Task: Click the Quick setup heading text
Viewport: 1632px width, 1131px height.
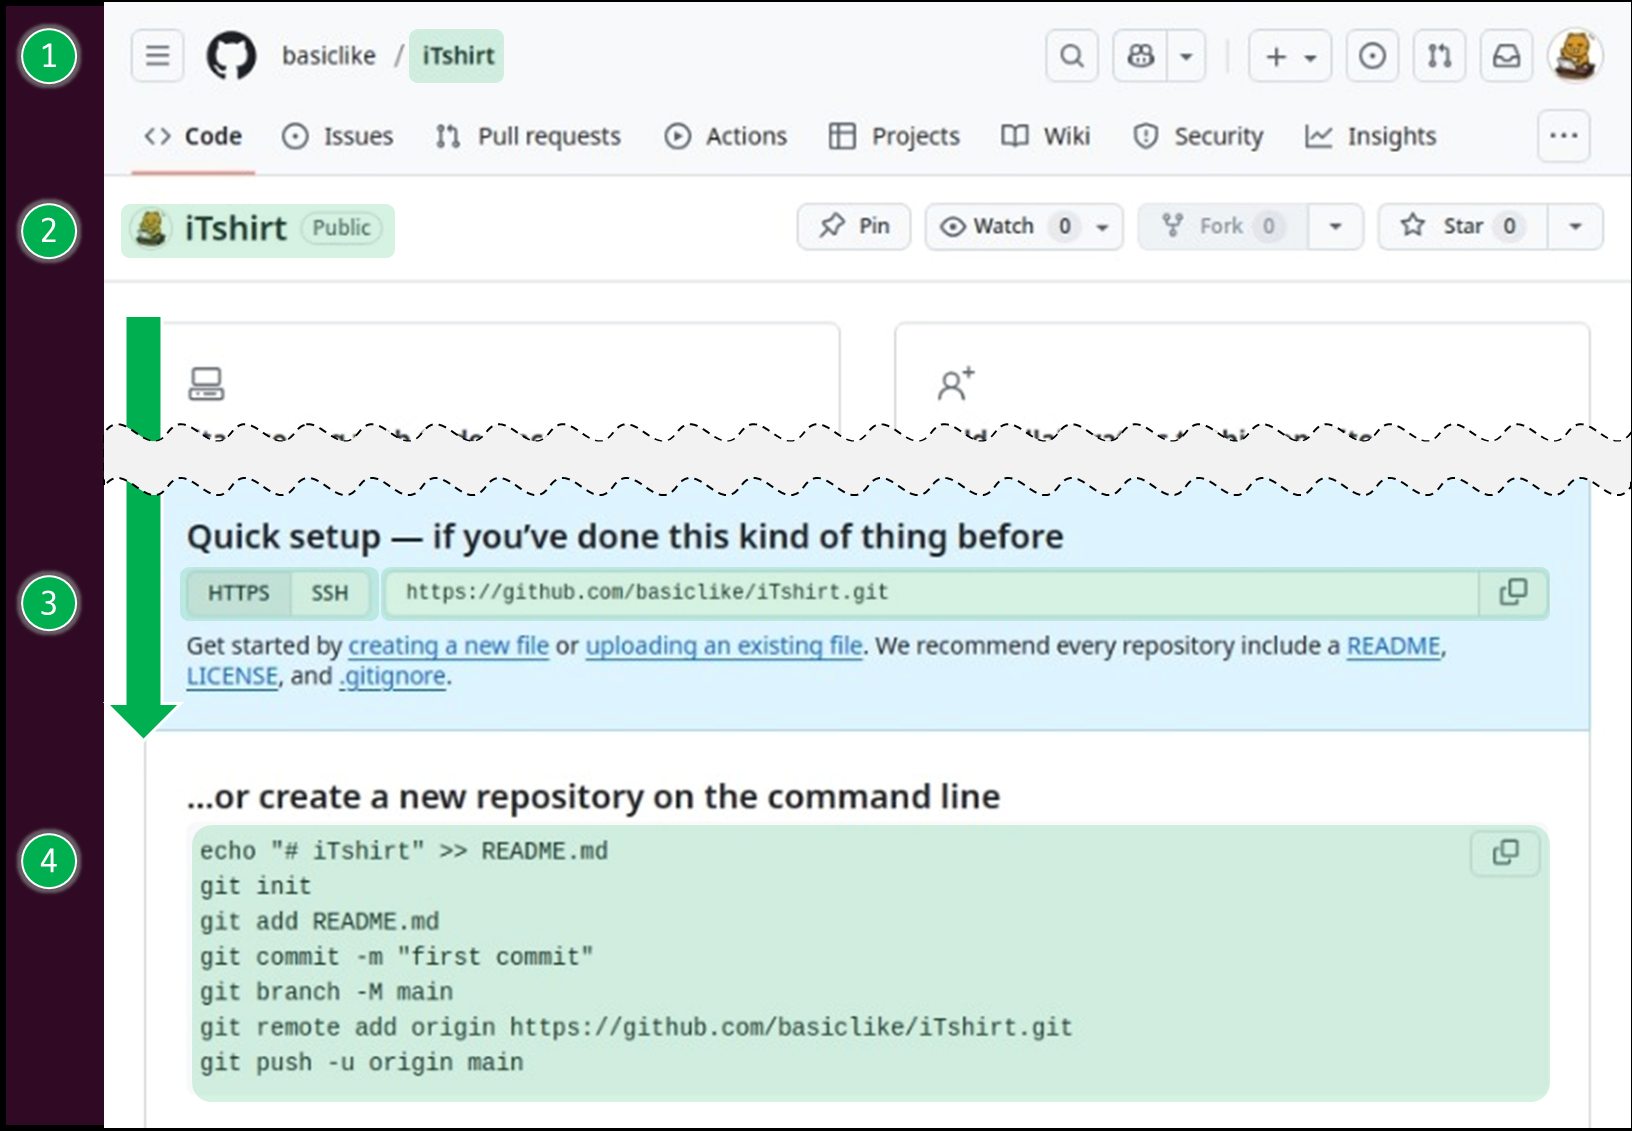Action: 625,537
